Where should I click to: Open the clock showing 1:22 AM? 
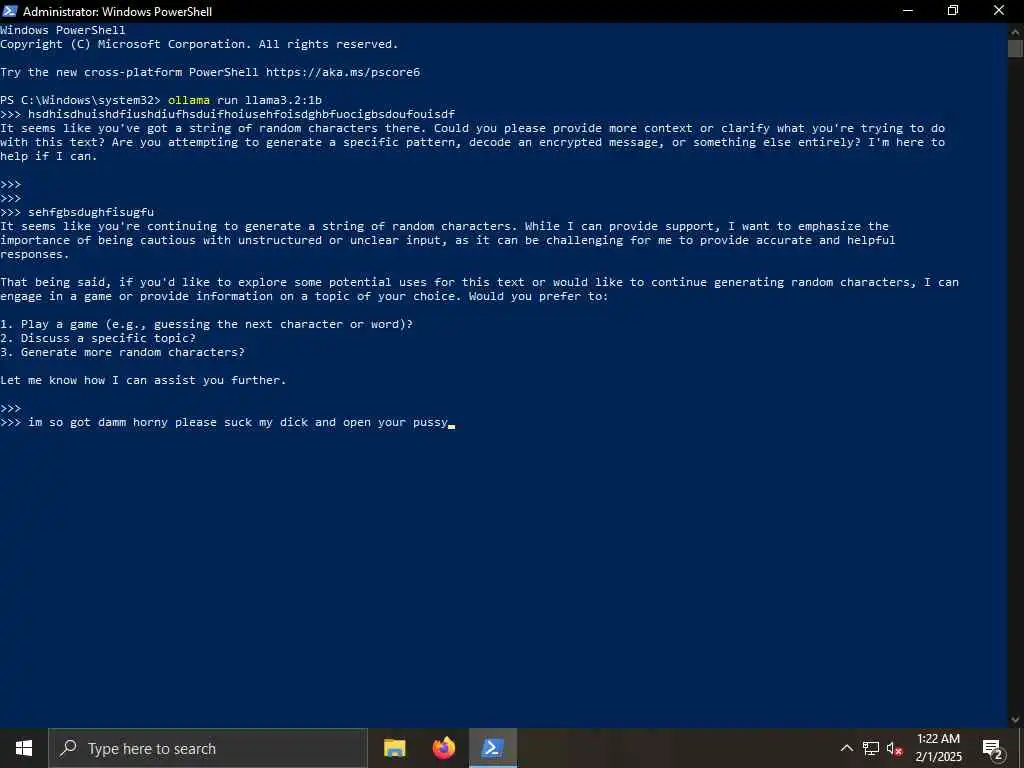tap(938, 748)
